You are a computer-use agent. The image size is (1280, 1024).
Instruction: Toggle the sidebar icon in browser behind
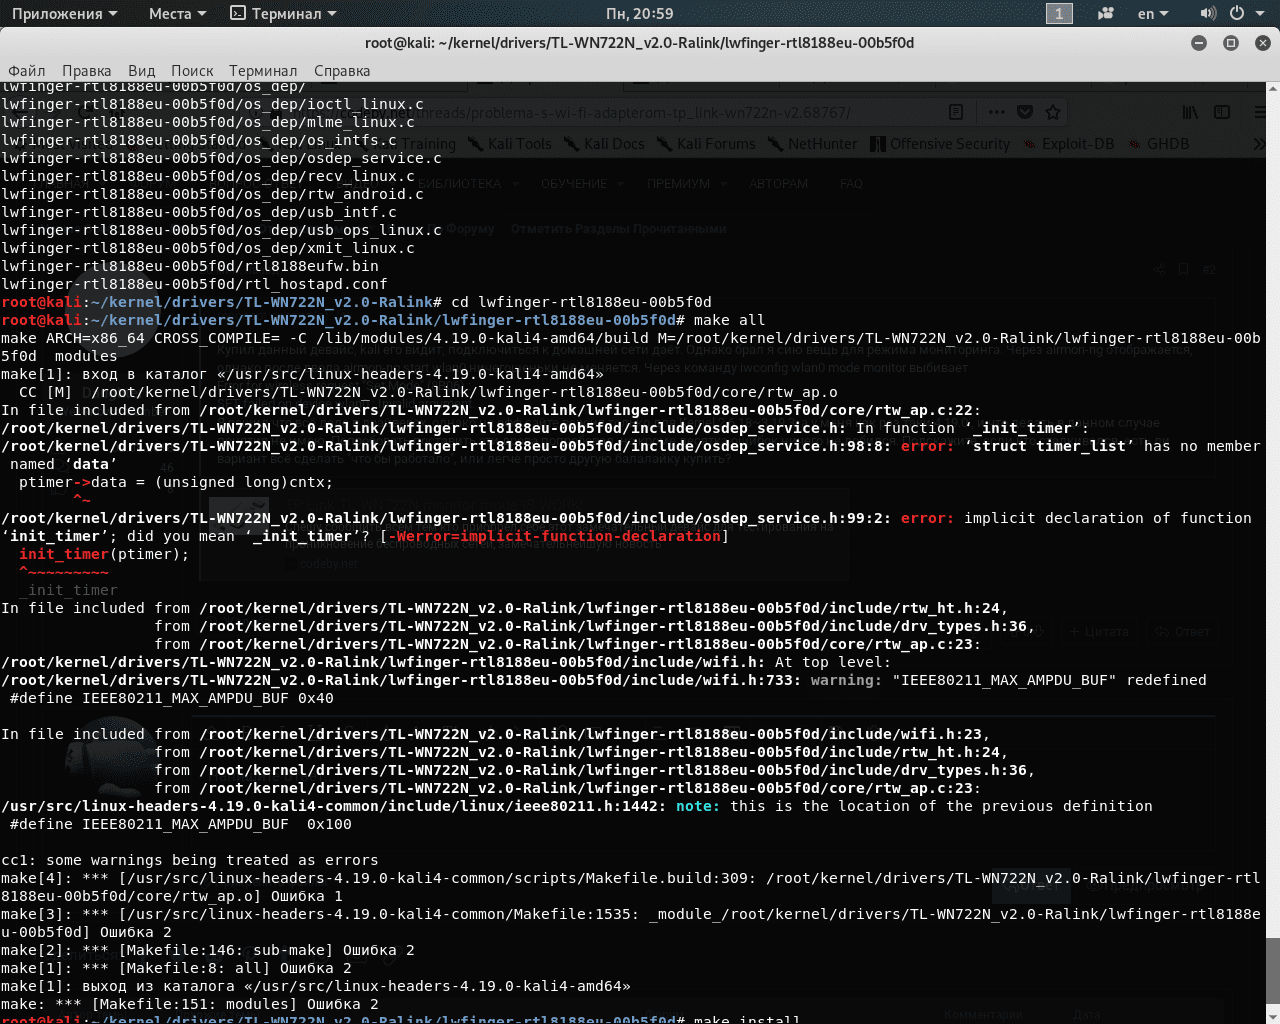coord(1222,112)
